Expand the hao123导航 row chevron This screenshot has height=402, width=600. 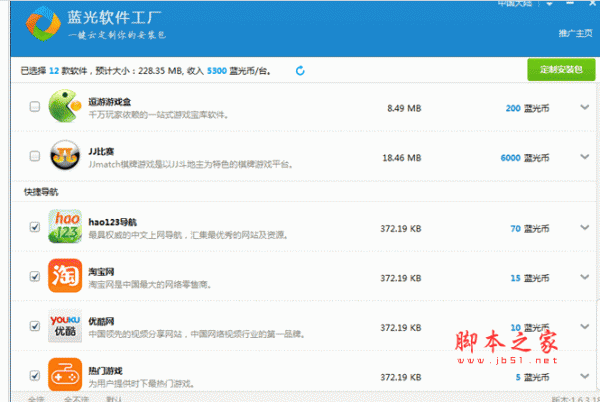pos(584,227)
